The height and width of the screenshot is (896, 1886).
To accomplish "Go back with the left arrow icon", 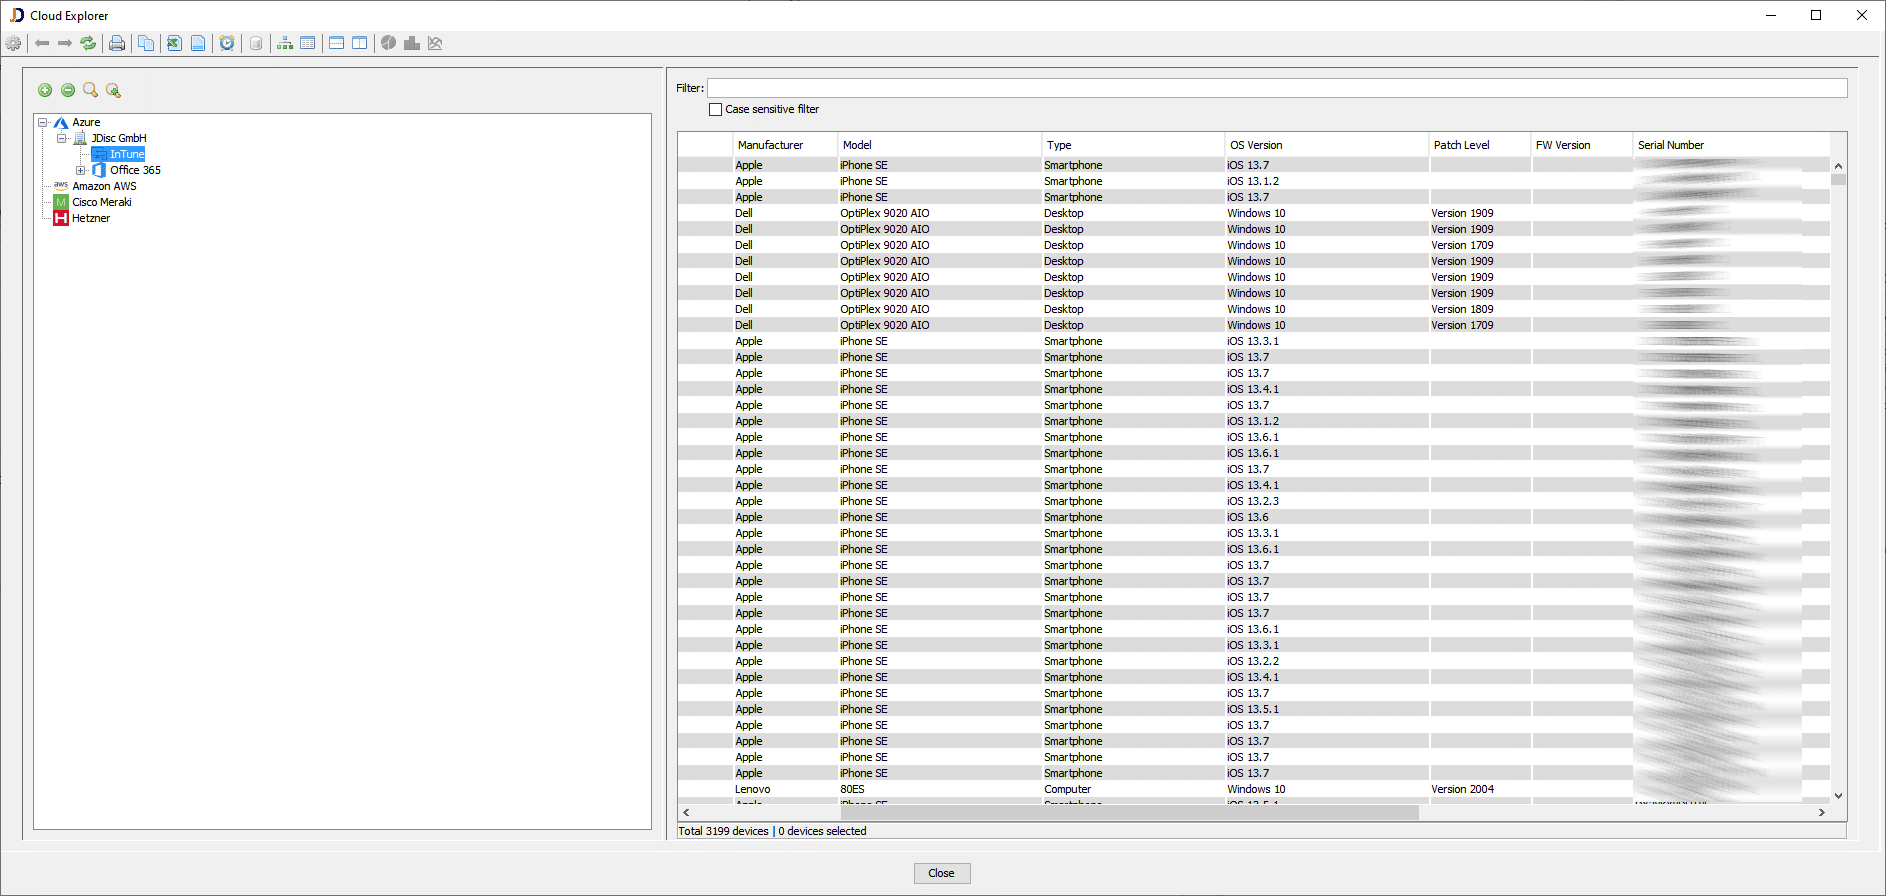I will 42,43.
